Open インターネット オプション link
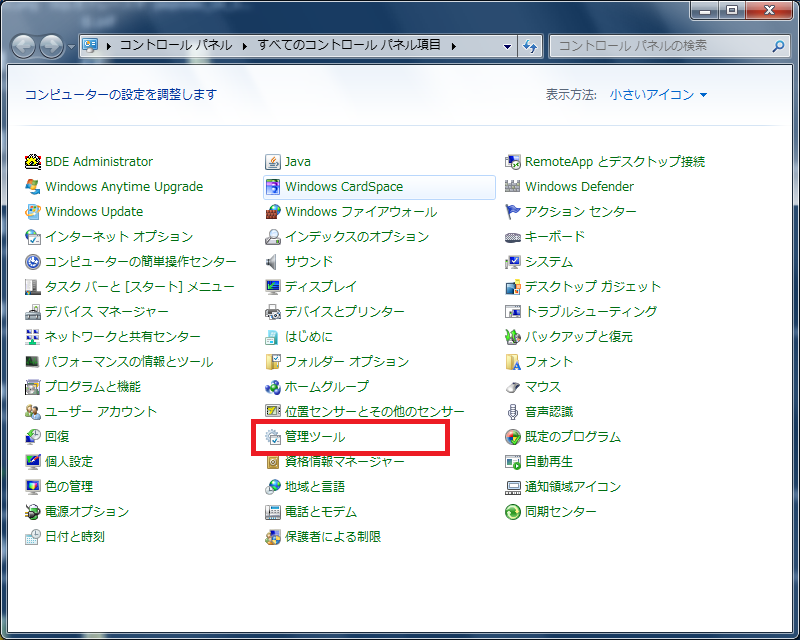Viewport: 800px width, 640px height. point(119,237)
